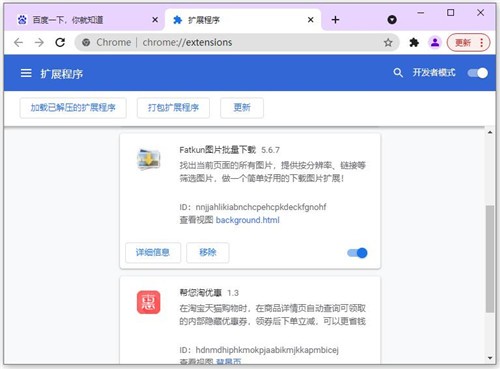
Task: Reload the page with the refresh icon
Action: click(x=60, y=42)
